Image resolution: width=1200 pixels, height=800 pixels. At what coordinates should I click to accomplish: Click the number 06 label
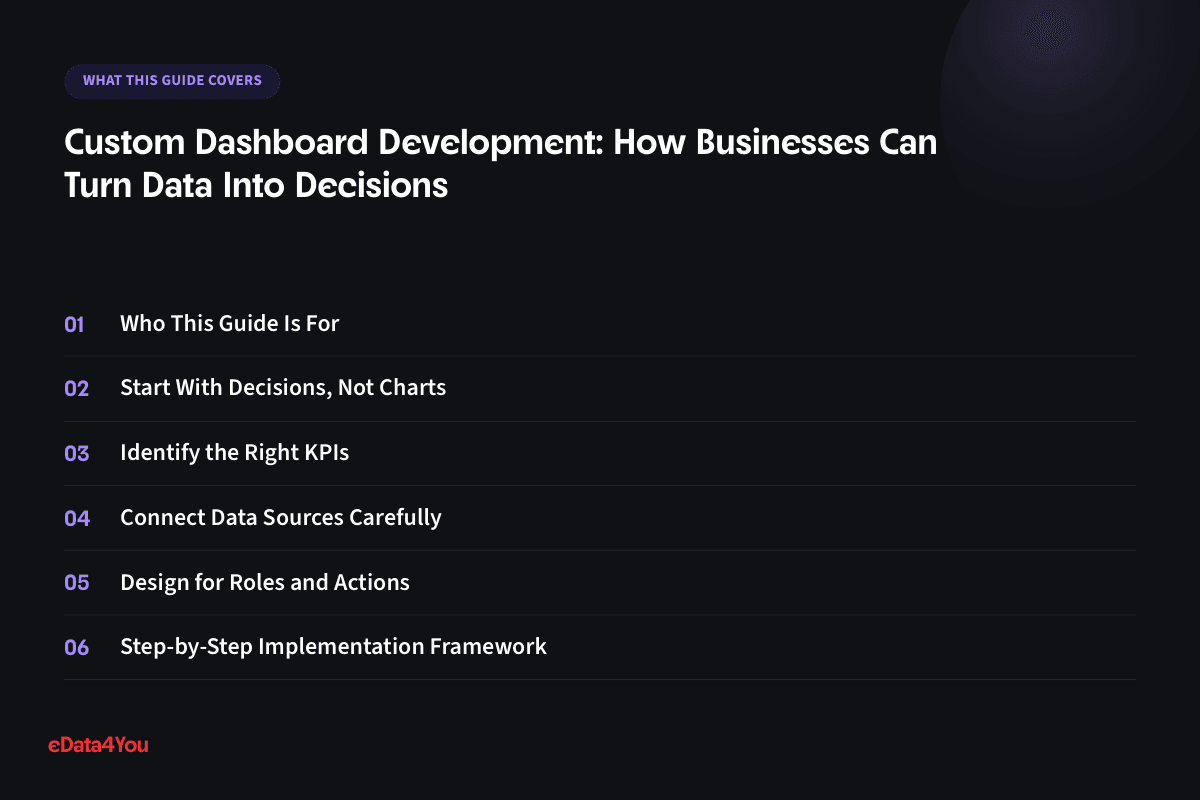77,647
